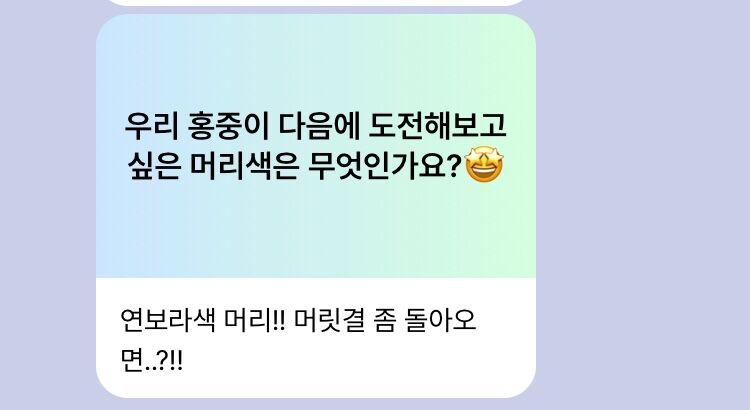The image size is (750, 410).
Task: Open the answer text 연보라색 머리!!
Action: [202, 320]
